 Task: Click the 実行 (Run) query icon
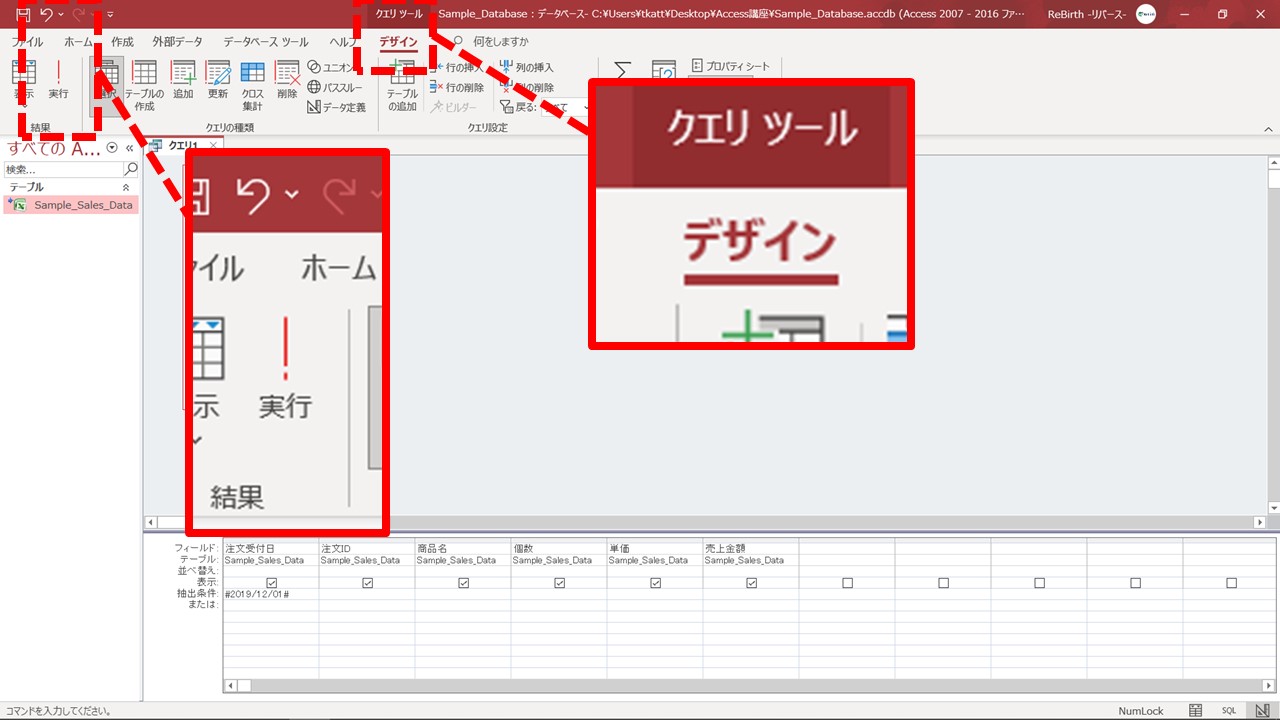[58, 78]
